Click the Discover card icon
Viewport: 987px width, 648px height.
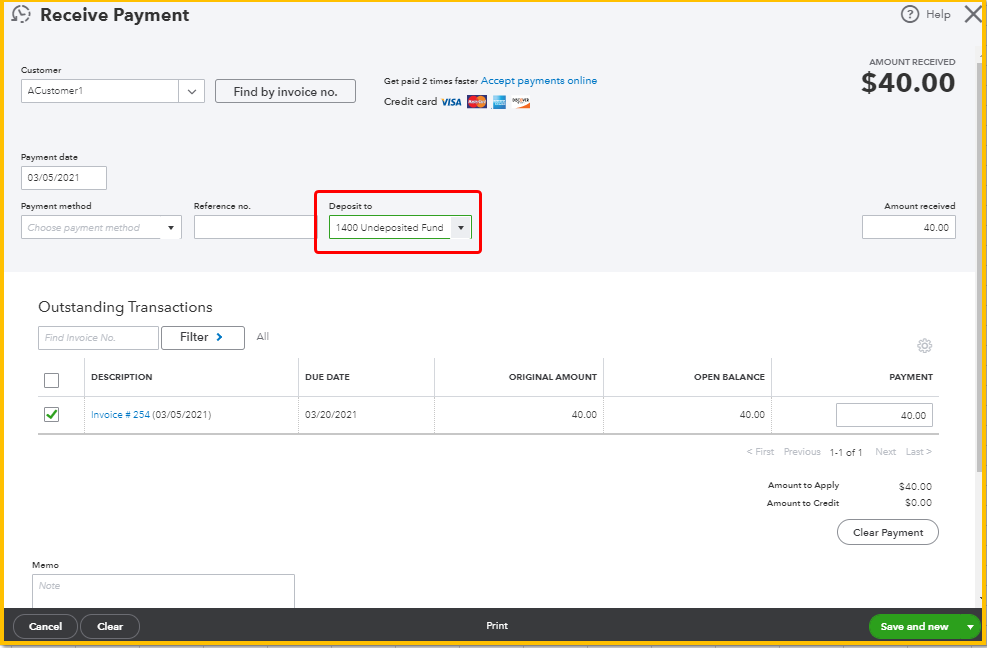[520, 101]
